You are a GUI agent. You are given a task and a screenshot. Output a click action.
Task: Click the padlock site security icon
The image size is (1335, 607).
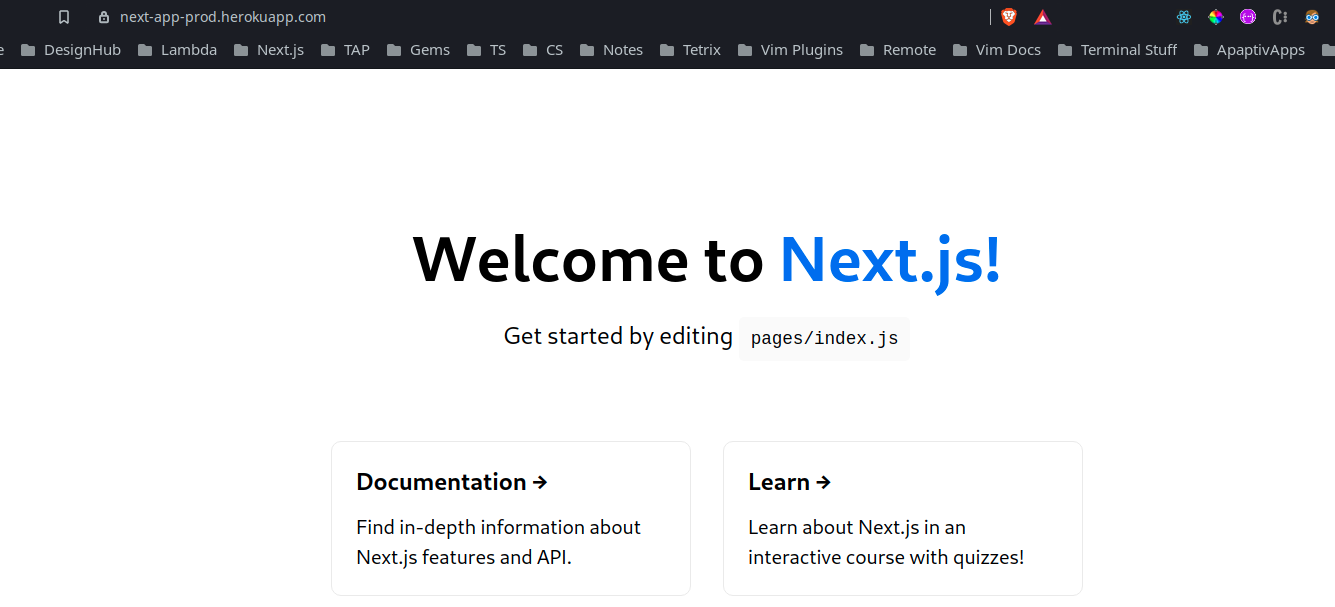103,17
